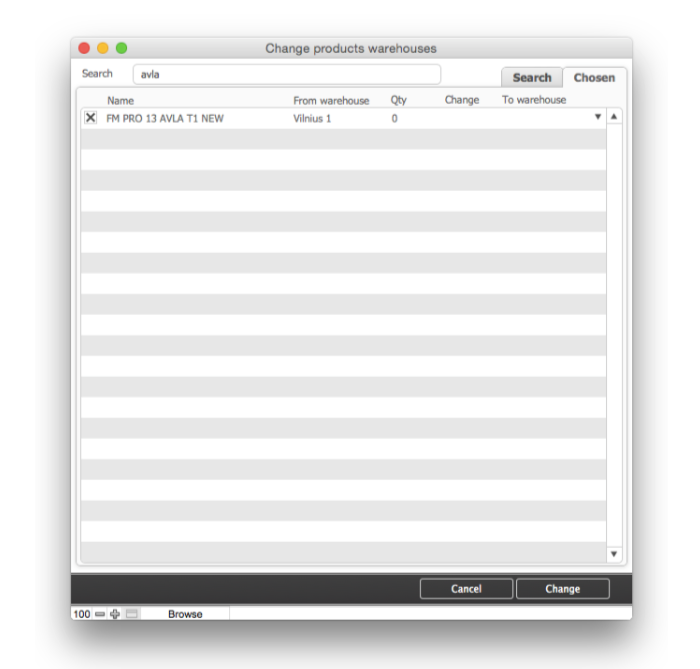
Task: Open the To warehouse dropdown arrow
Action: [x=598, y=117]
